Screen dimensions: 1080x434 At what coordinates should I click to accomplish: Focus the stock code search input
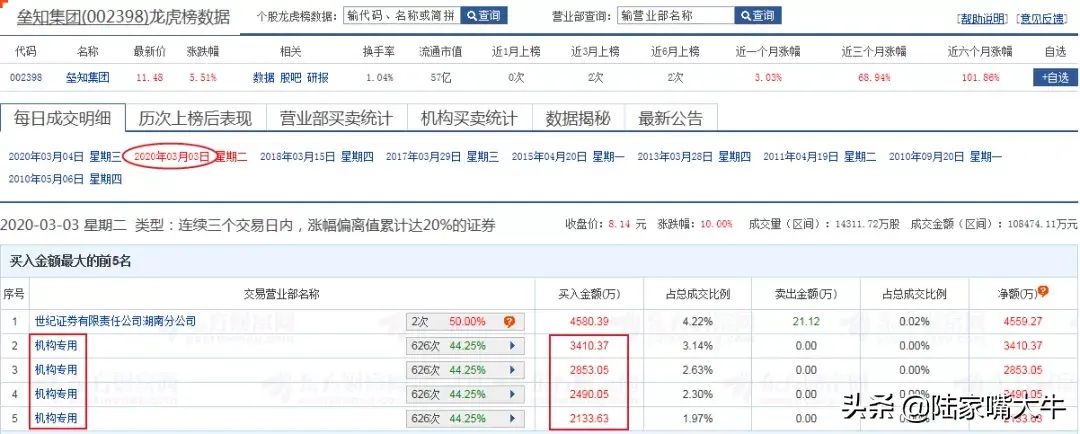click(400, 16)
